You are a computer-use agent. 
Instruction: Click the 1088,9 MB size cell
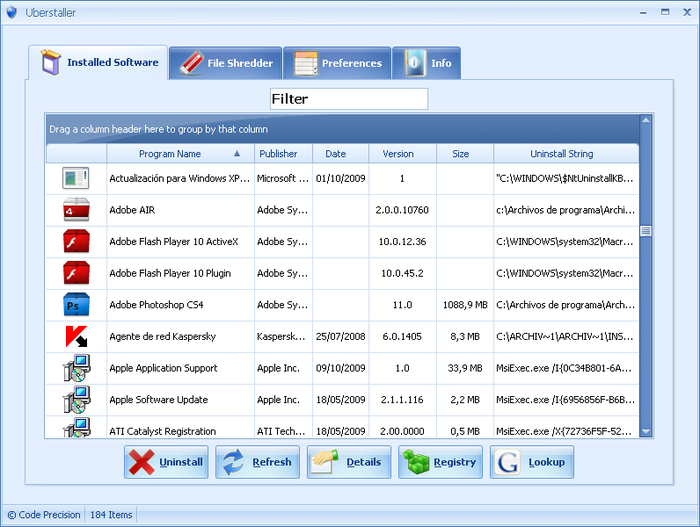coord(465,305)
